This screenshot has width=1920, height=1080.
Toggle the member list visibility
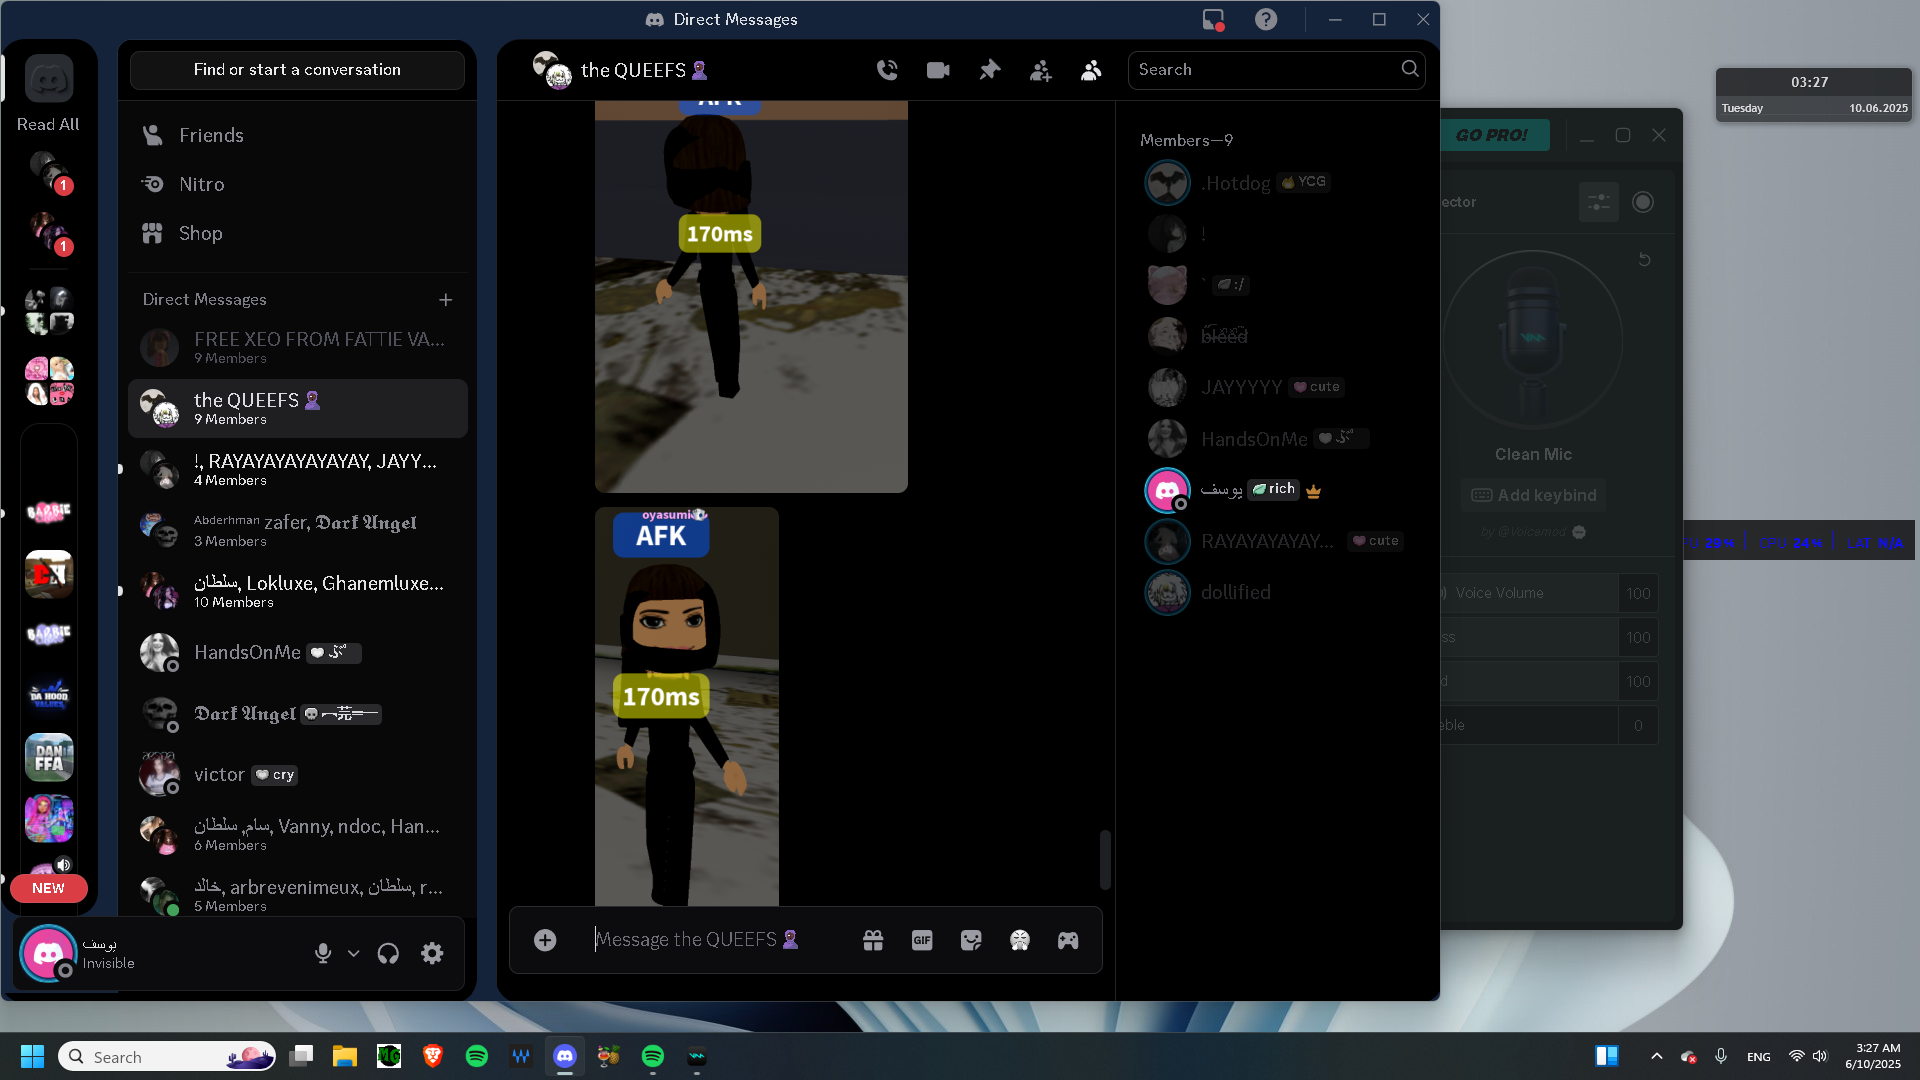[x=1091, y=70]
